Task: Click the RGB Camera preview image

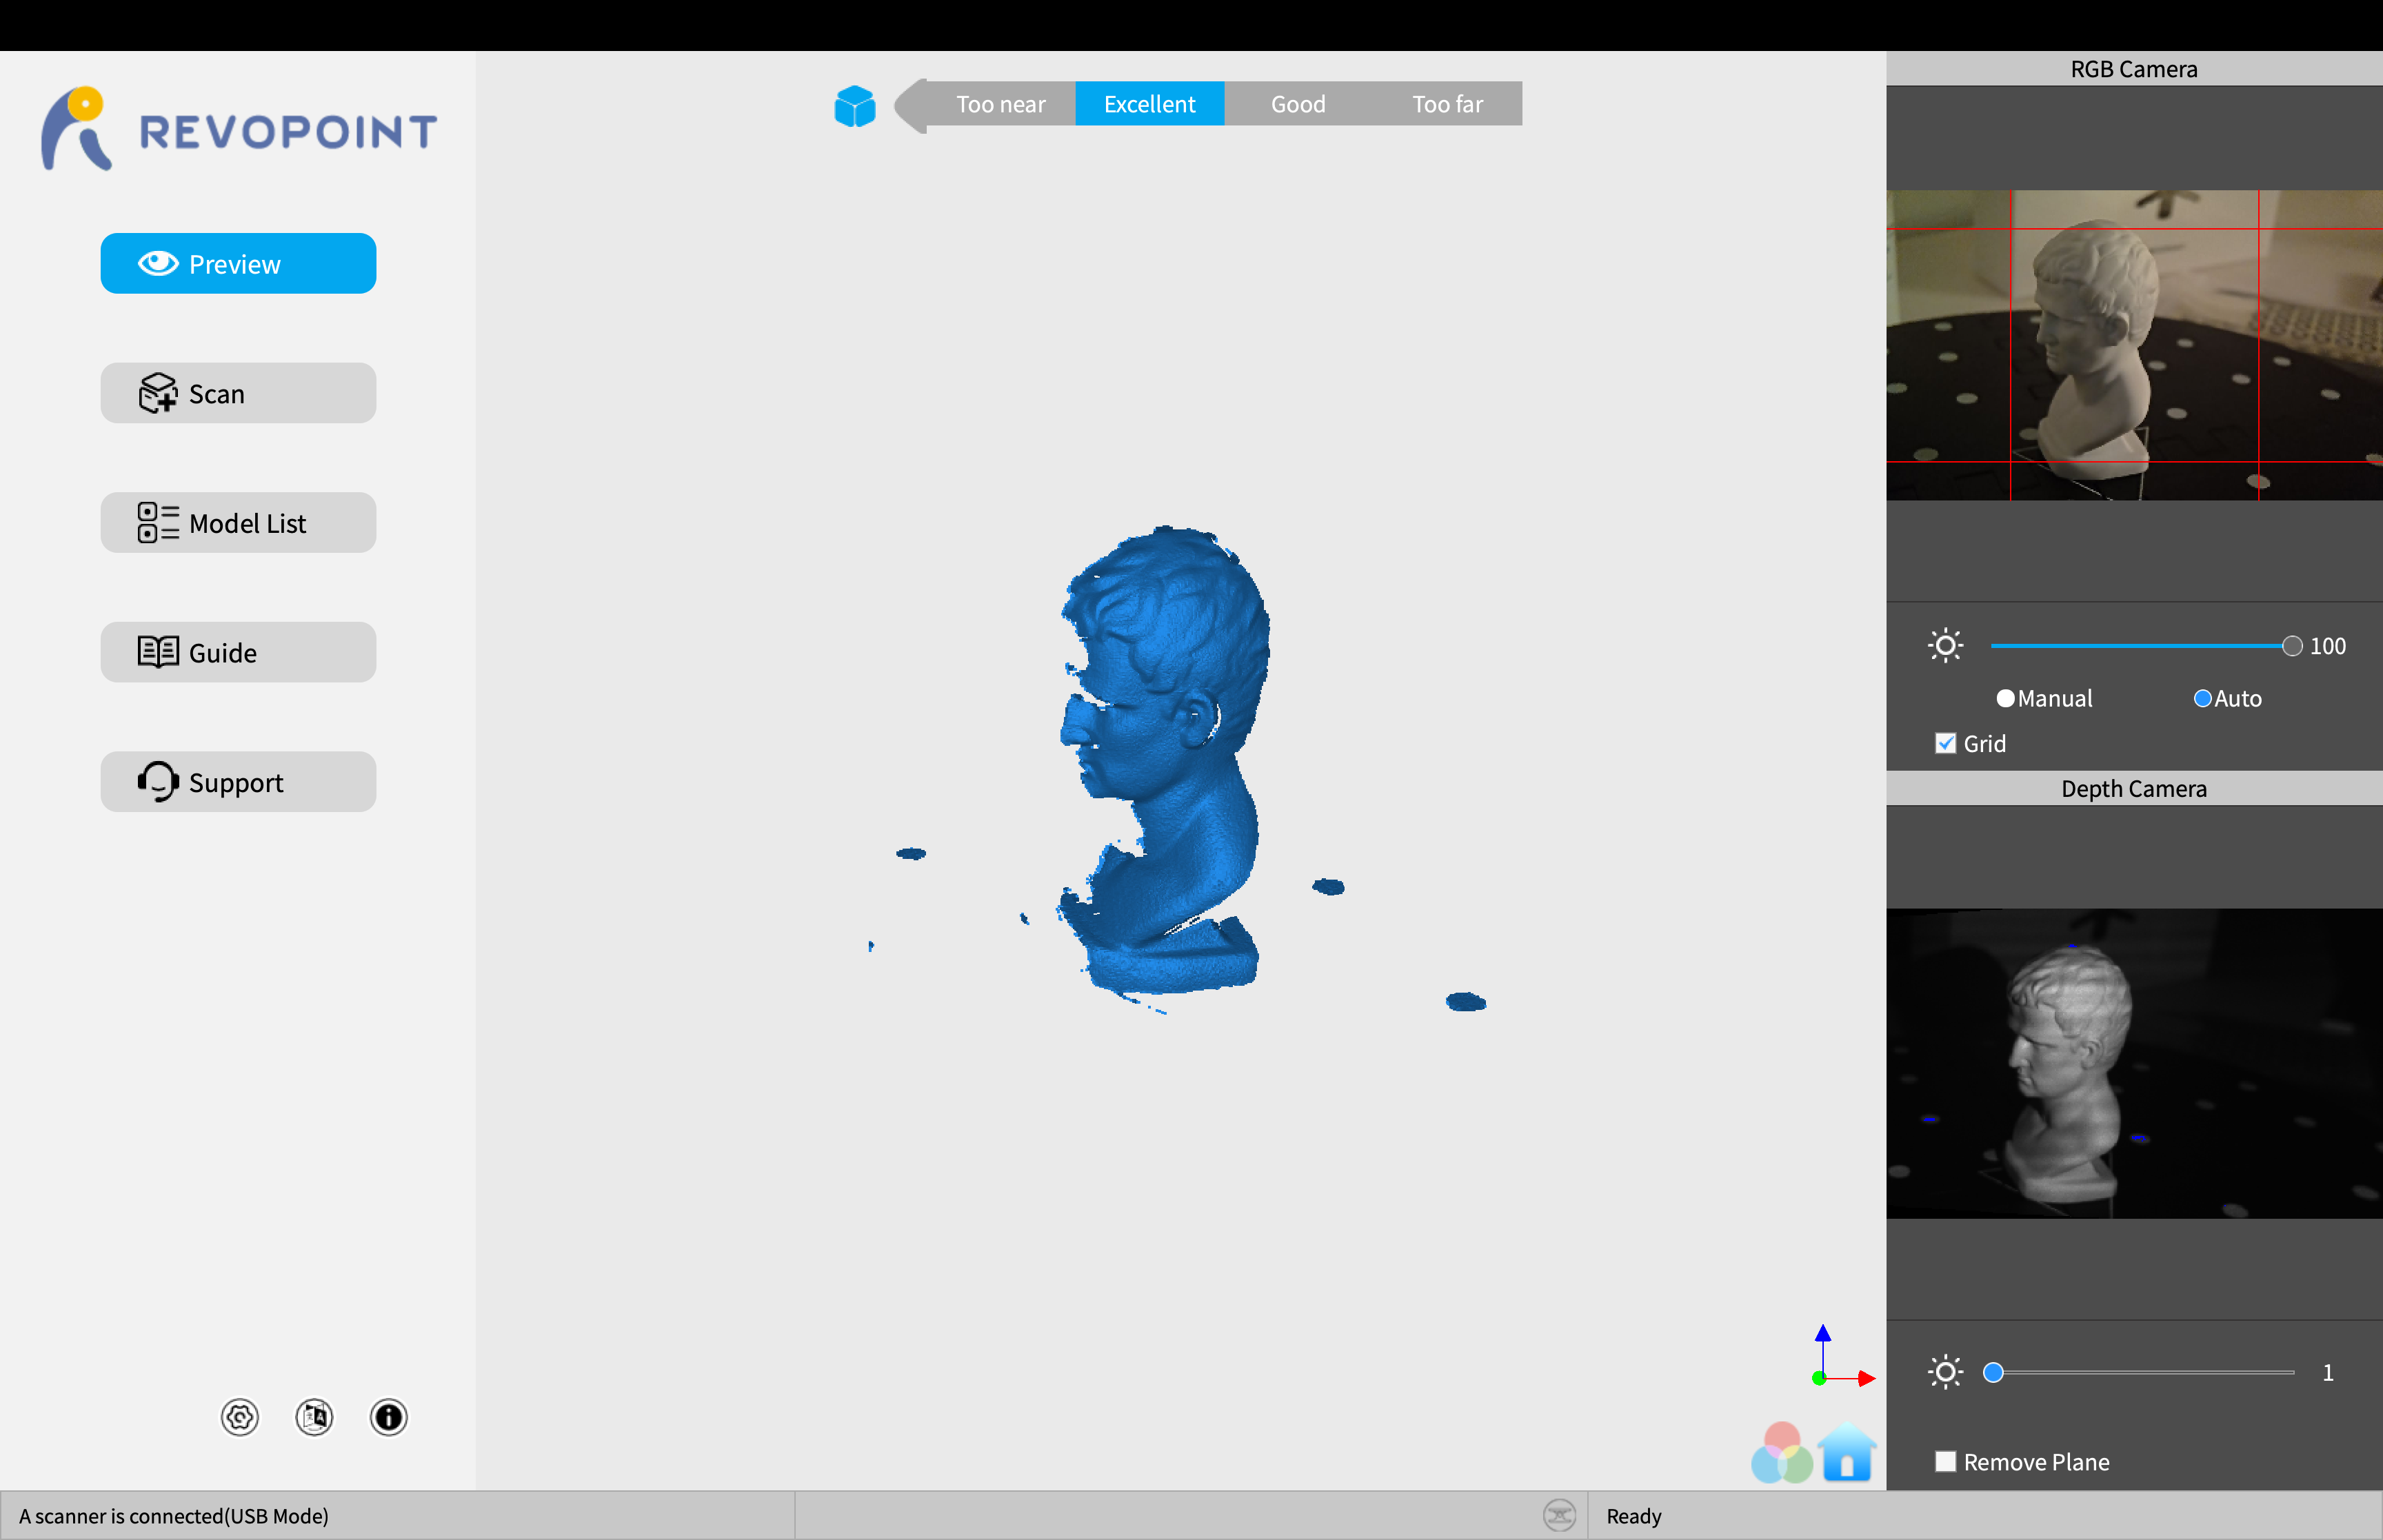Action: coord(2133,345)
